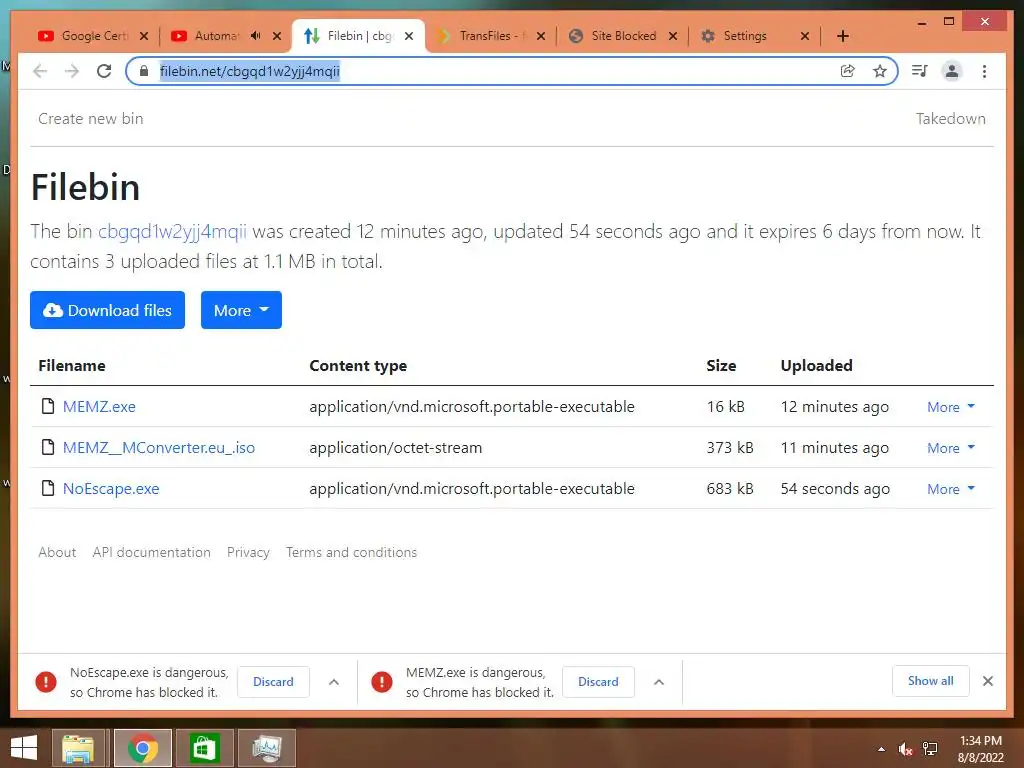Open the MEMZ__MConverter.eu_.iso file link
This screenshot has height=768, width=1024.
pos(159,448)
